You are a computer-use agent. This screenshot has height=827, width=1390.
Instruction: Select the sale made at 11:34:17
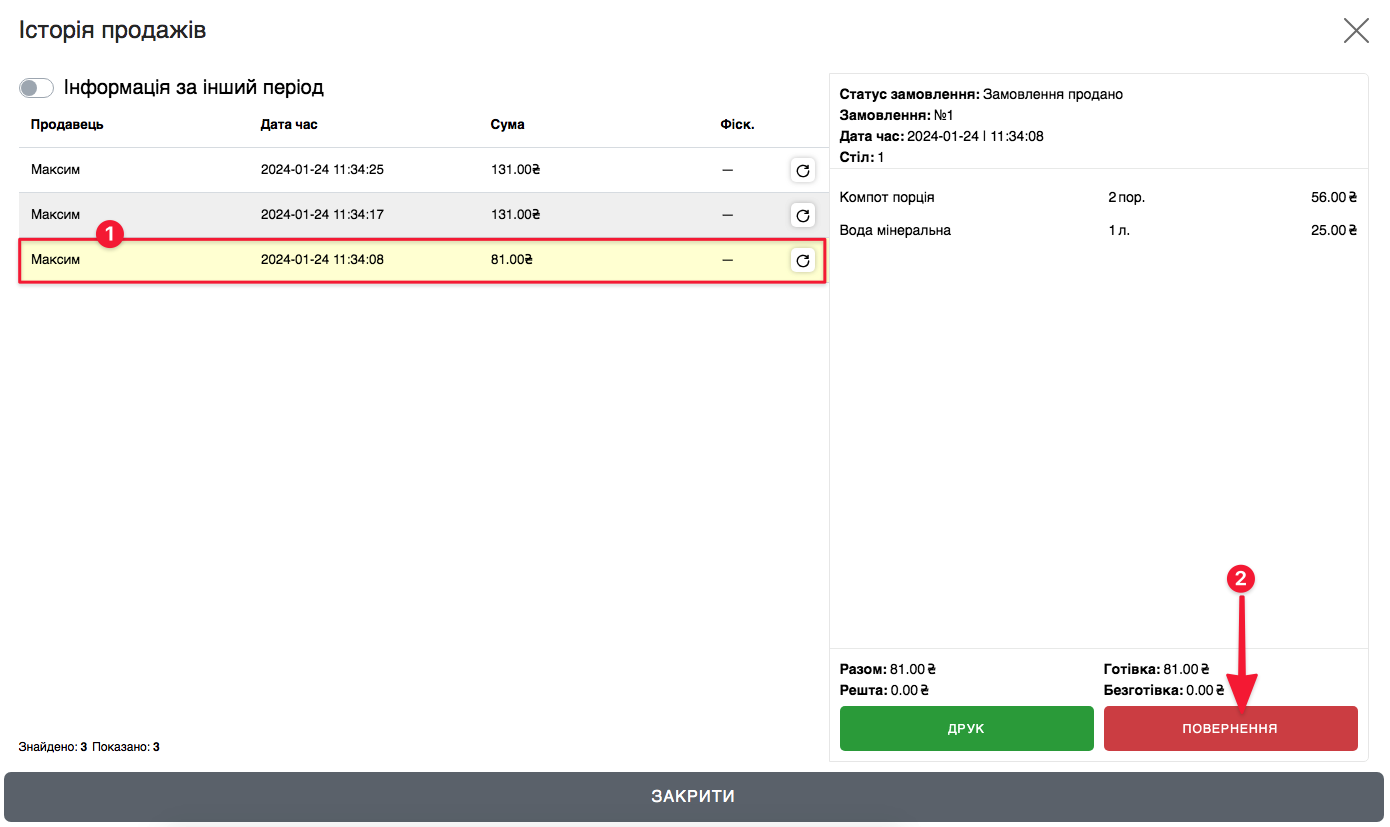322,215
